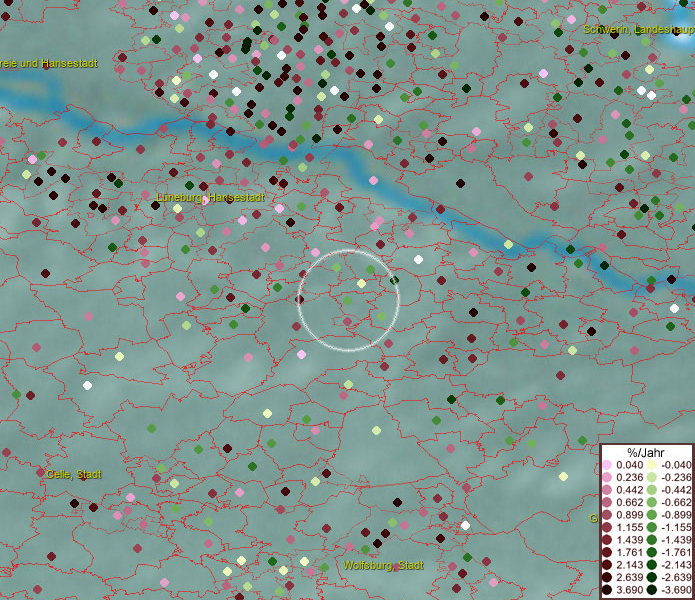The width and height of the screenshot is (695, 600).
Task: Click the legend value text -0.236
Action: coord(676,477)
